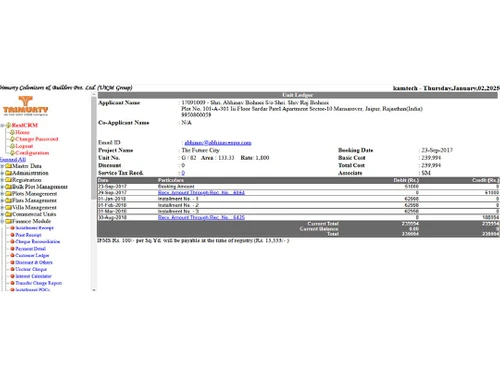The image size is (500, 375).
Task: Open the 24-Sep-2017 received amount receipt link
Action: click(x=201, y=193)
